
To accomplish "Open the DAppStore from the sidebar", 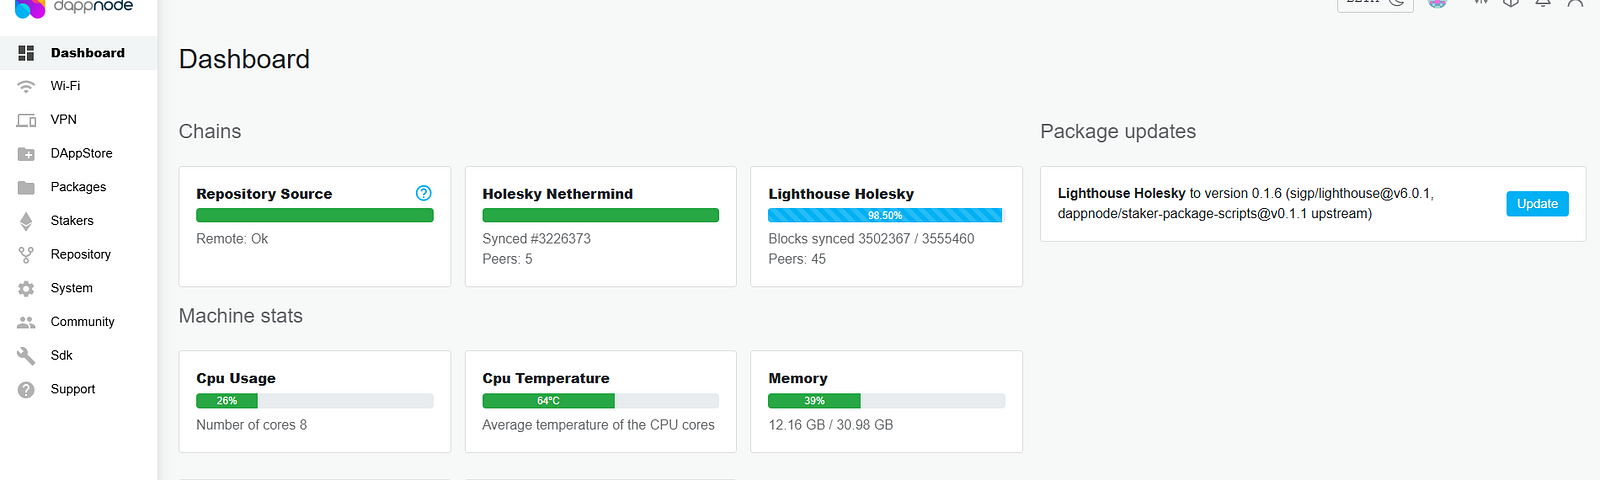I will click(78, 154).
